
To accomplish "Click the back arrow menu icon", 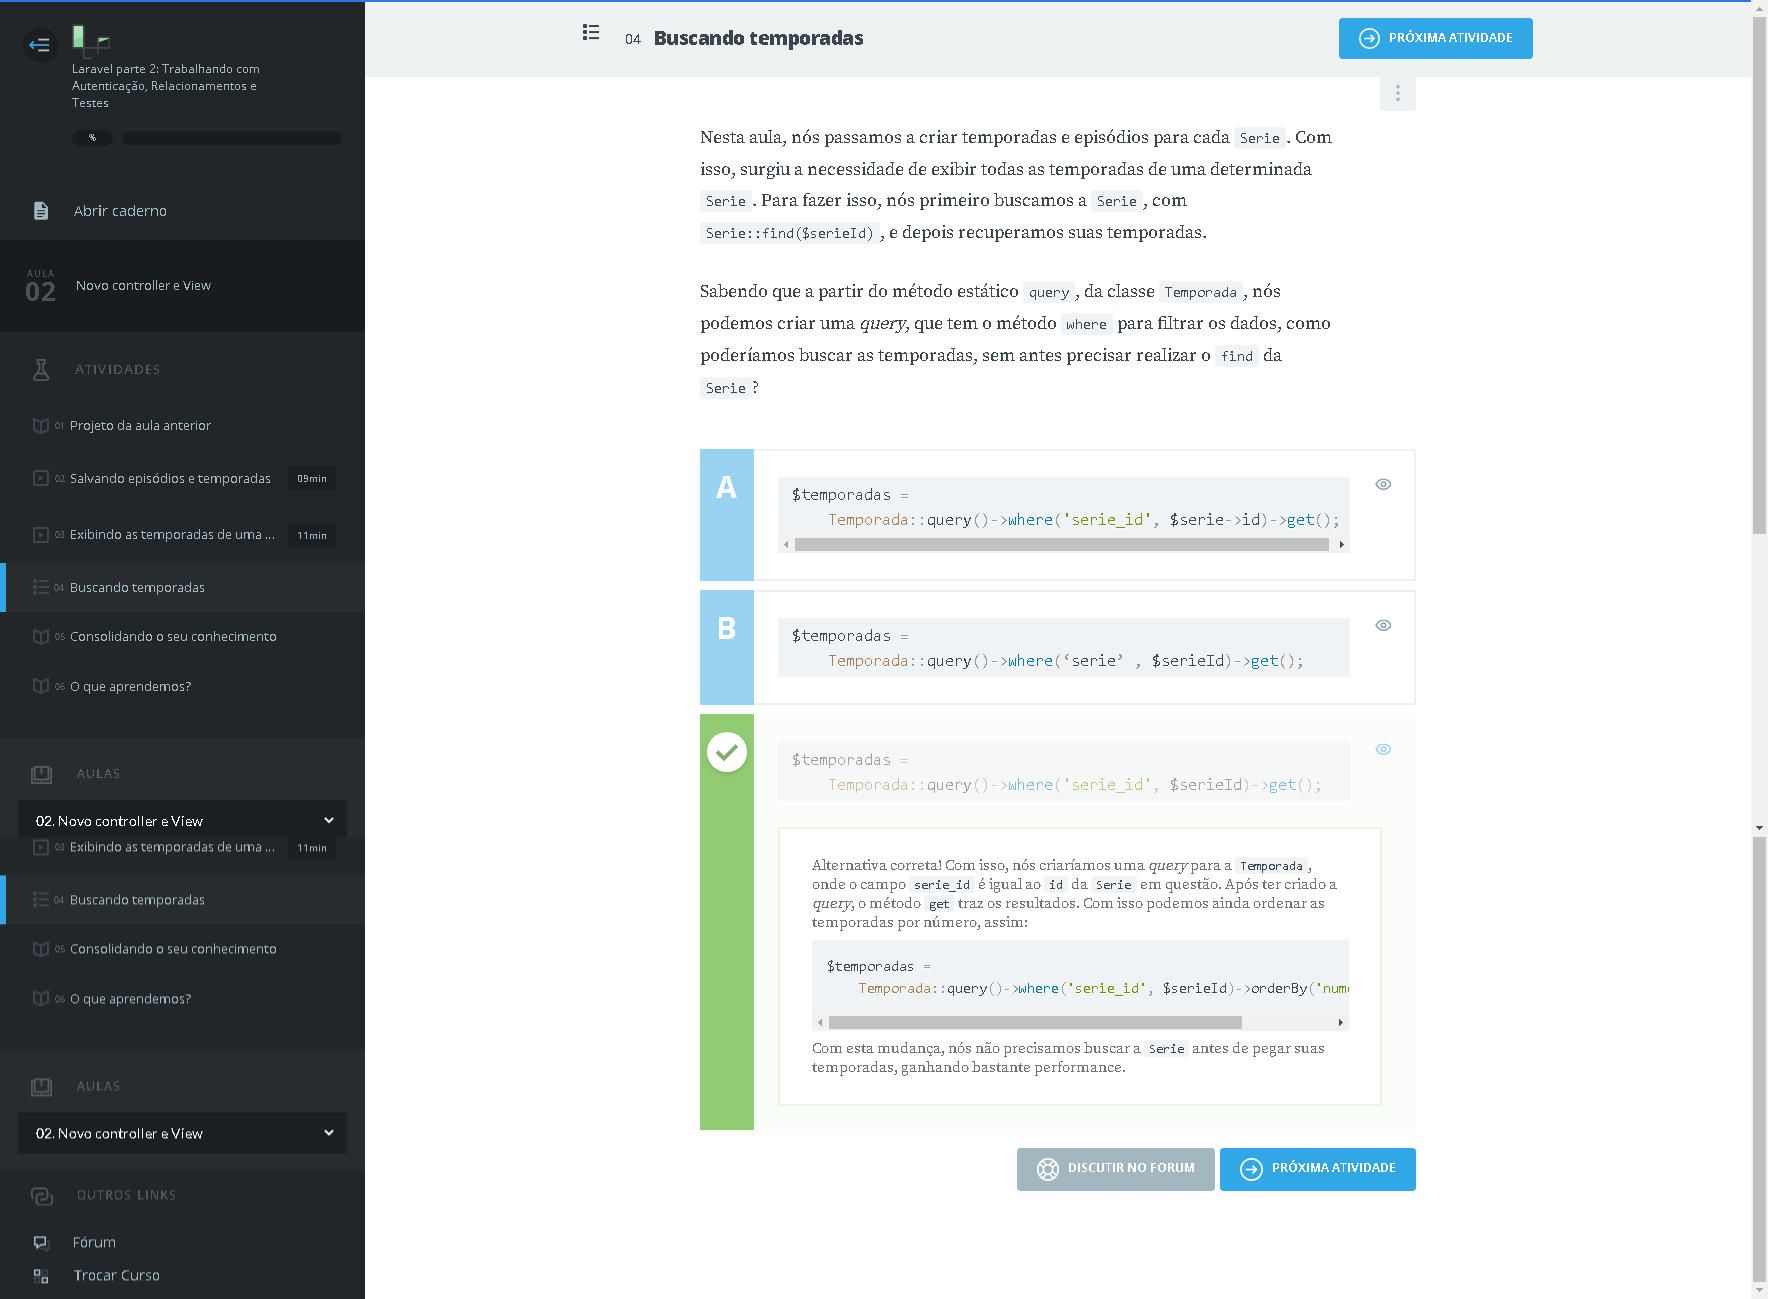I will click(x=40, y=44).
